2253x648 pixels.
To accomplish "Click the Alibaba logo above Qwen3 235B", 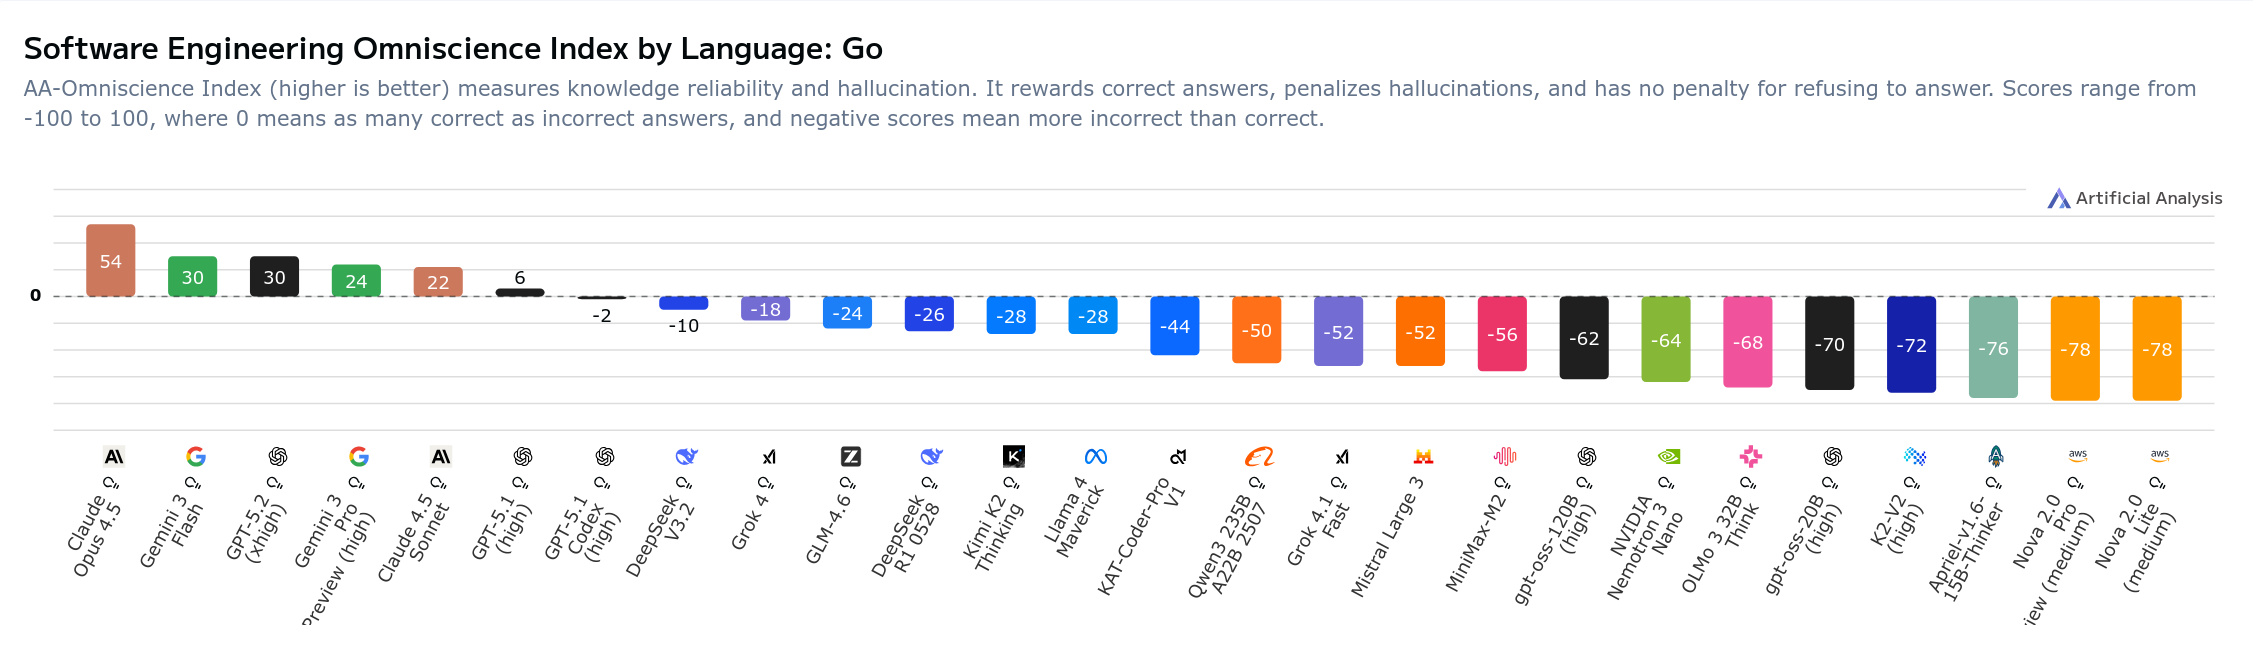I will point(1259,457).
